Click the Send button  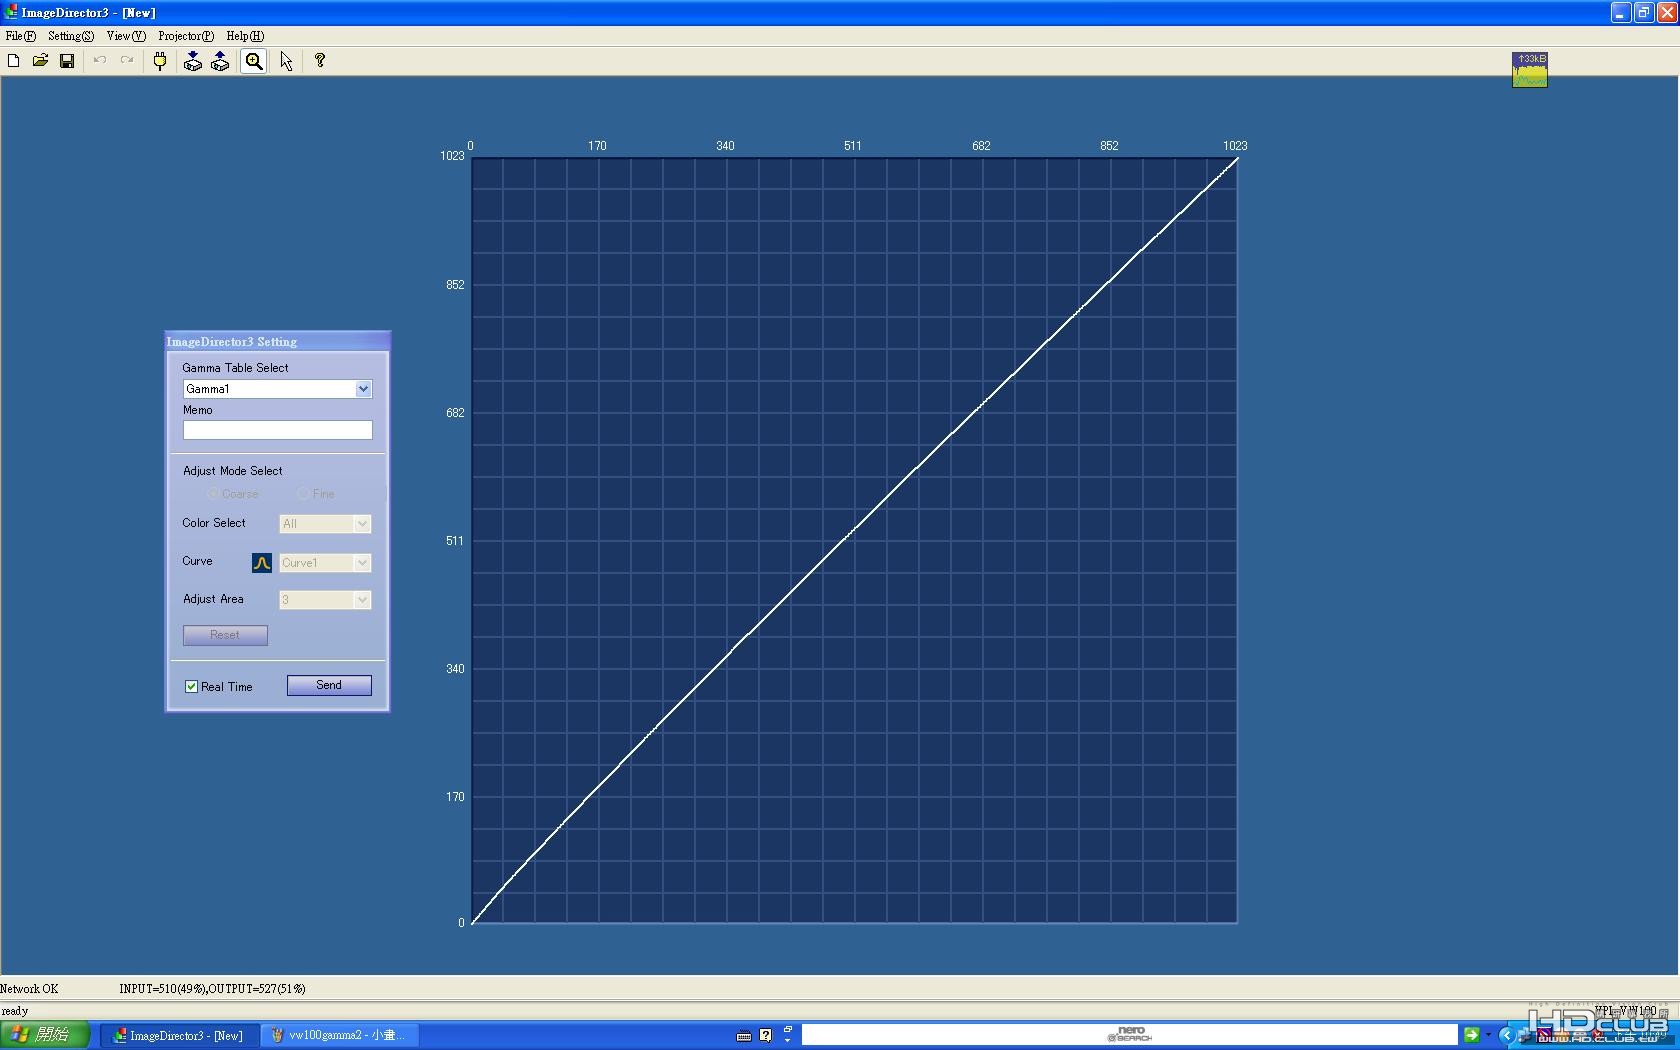pyautogui.click(x=329, y=685)
